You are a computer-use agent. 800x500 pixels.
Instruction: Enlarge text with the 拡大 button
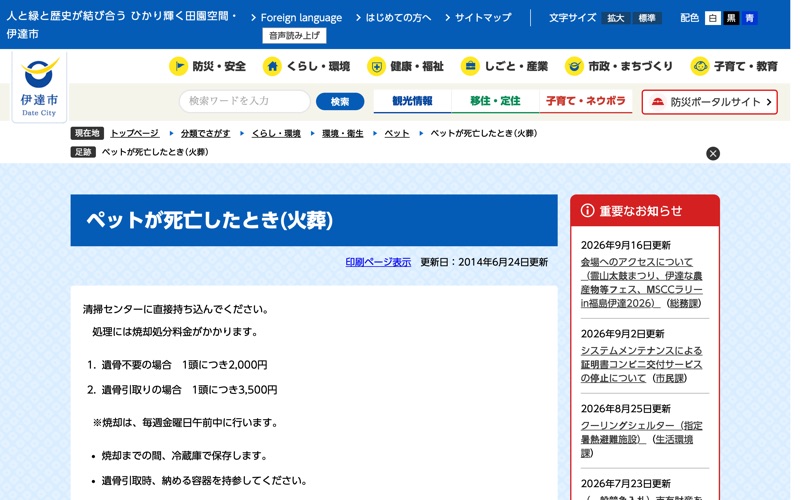(x=615, y=18)
